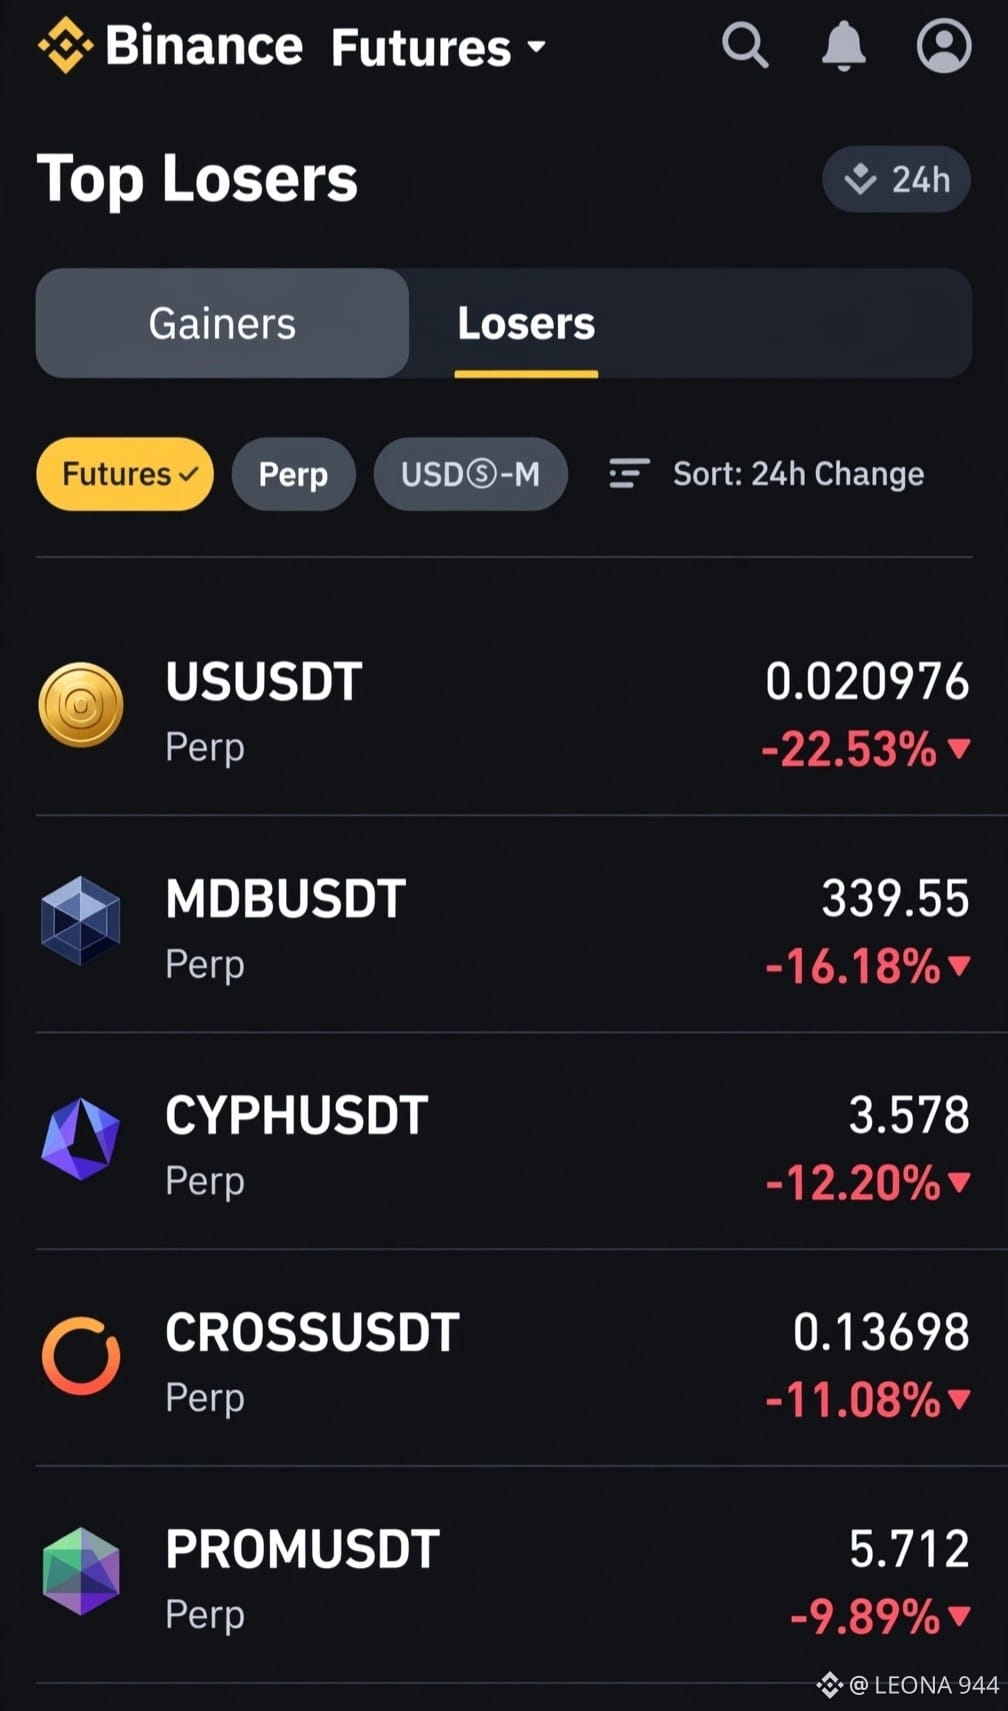Toggle the Futures filter chip
The width and height of the screenshot is (1008, 1711).
(125, 474)
